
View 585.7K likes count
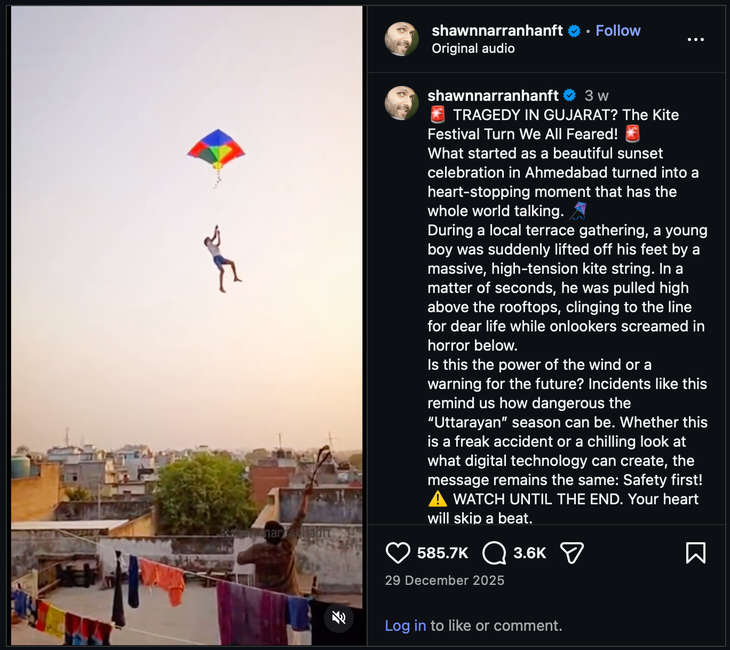[443, 553]
